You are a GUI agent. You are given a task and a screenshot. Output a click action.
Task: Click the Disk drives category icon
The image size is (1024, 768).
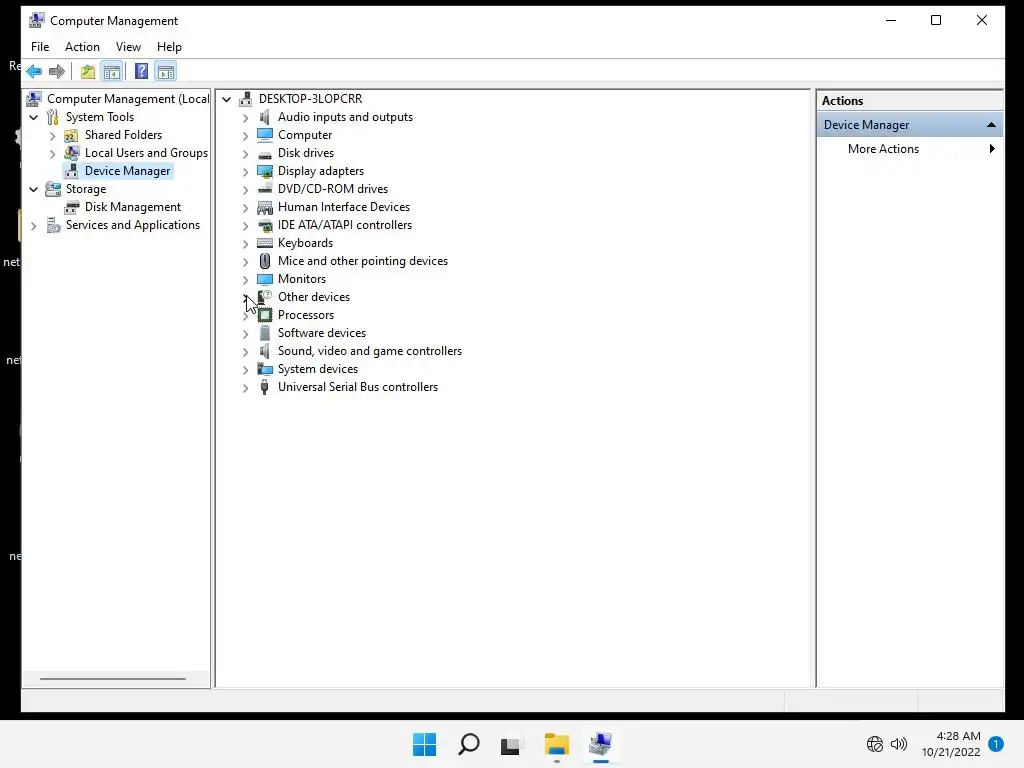coord(264,154)
